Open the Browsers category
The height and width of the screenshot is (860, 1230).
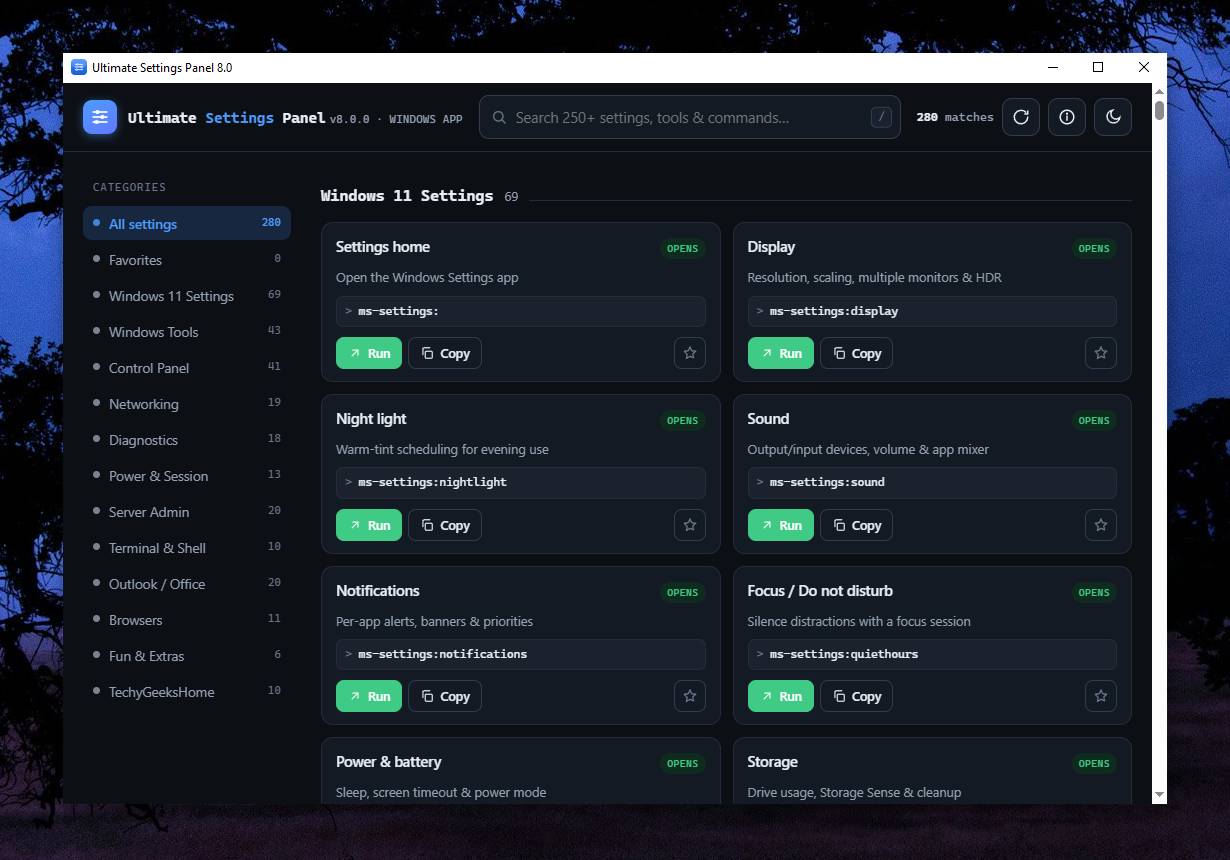[187, 619]
